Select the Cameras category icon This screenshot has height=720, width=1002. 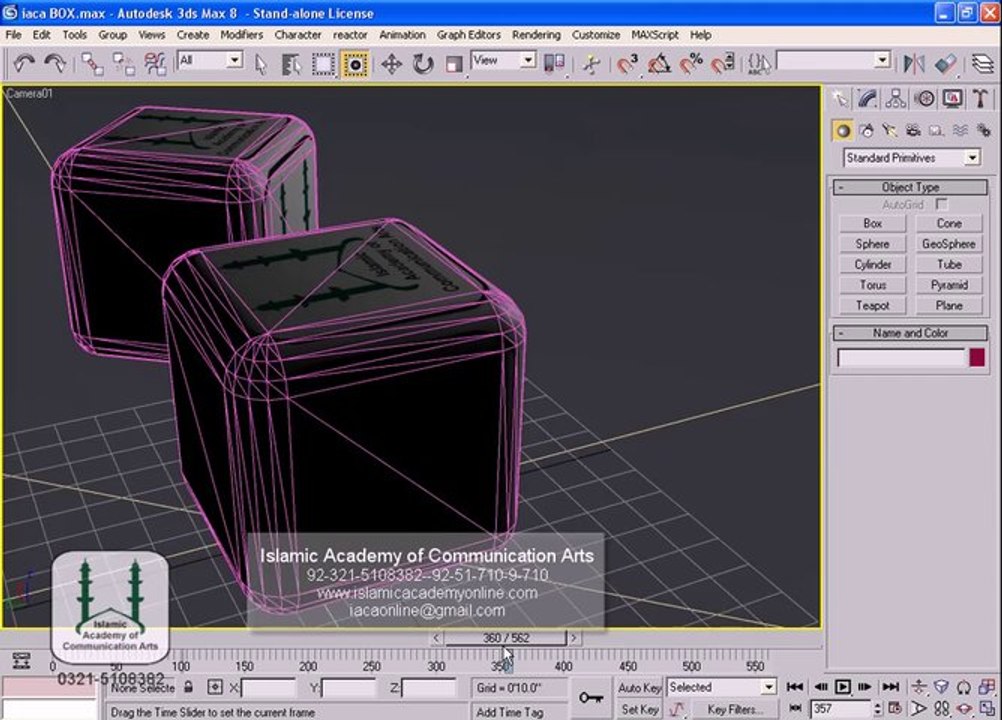pos(913,130)
